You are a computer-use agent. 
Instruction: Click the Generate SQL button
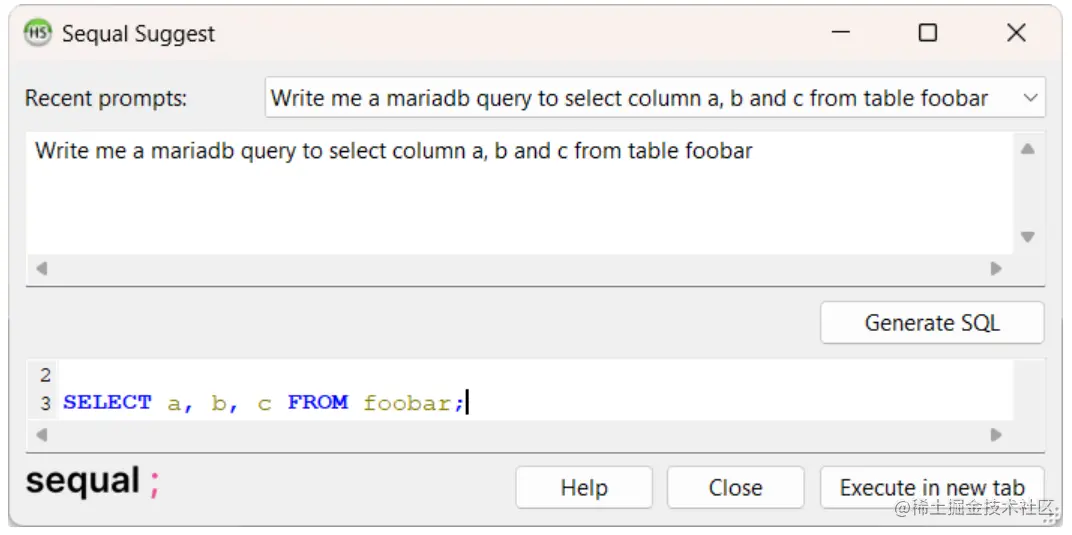tap(932, 323)
